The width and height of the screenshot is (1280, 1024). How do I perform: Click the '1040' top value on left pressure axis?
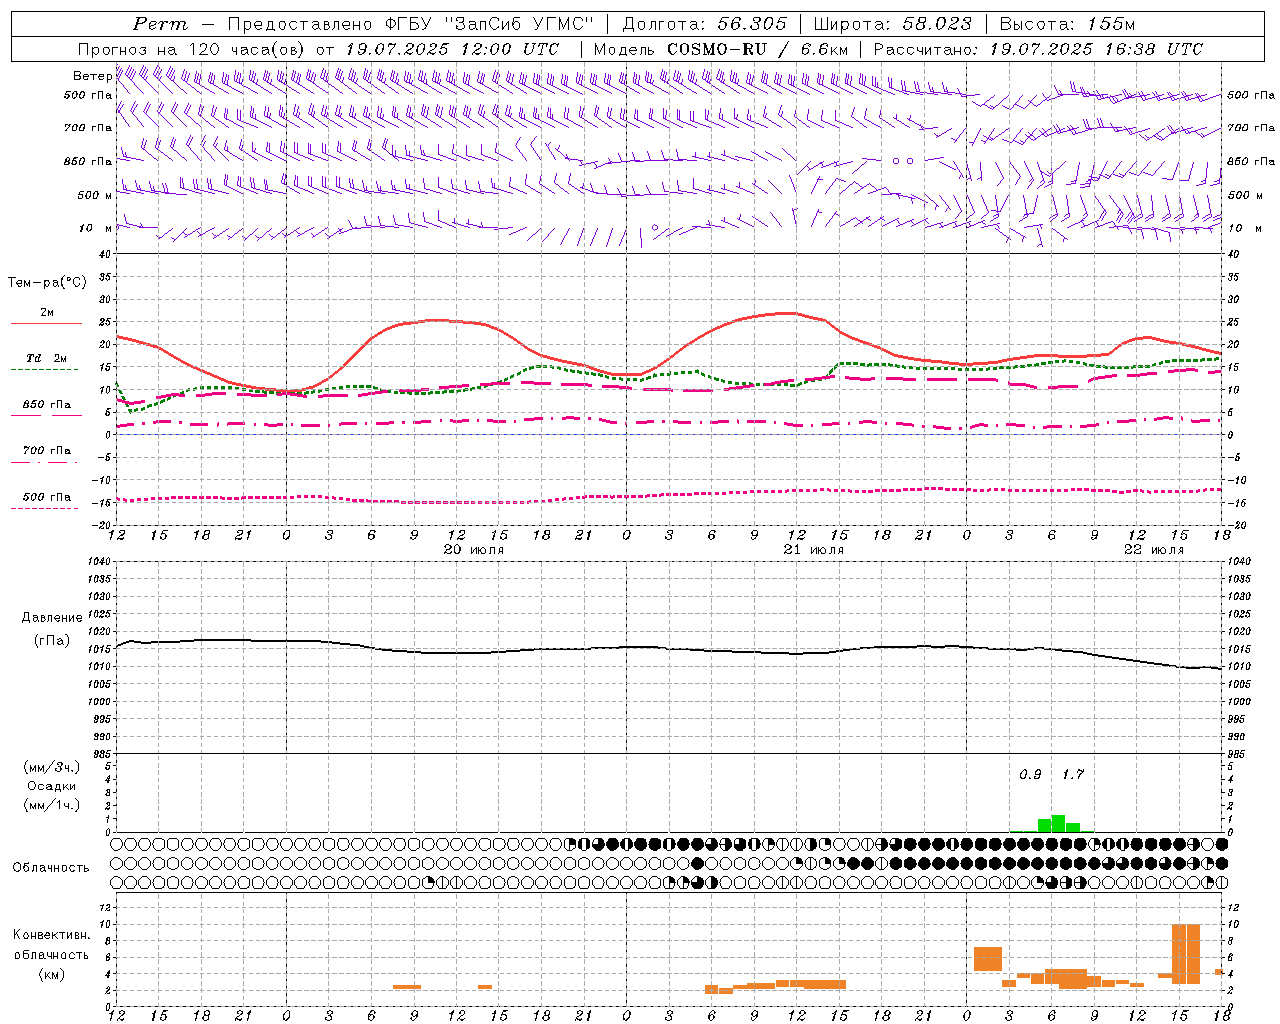(100, 562)
